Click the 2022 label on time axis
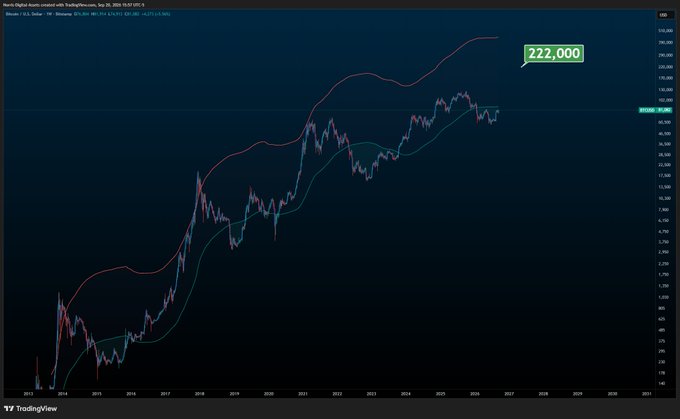Screen dimensions: 680x419 (x=337, y=394)
